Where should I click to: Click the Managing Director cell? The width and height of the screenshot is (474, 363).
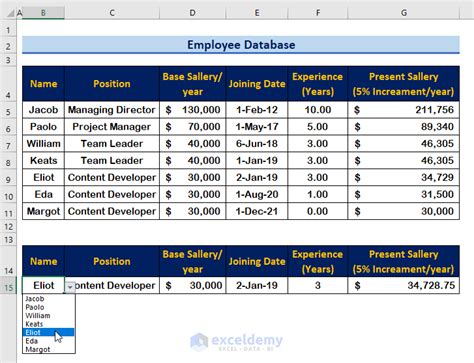[112, 110]
